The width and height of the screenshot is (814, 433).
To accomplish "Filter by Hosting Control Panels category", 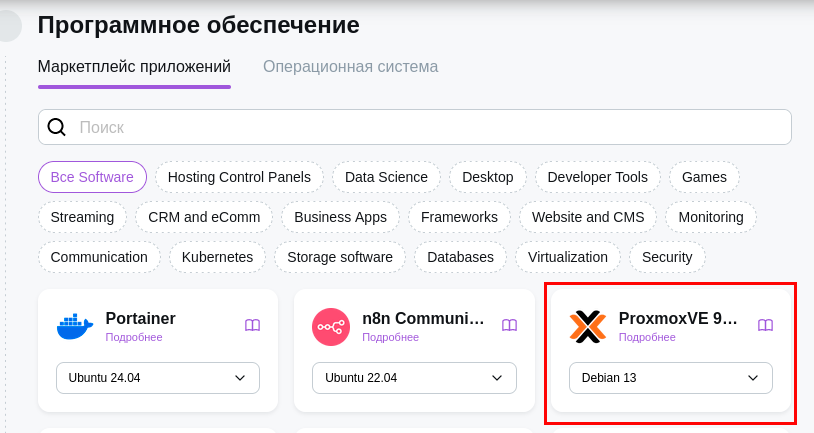I will 239,177.
